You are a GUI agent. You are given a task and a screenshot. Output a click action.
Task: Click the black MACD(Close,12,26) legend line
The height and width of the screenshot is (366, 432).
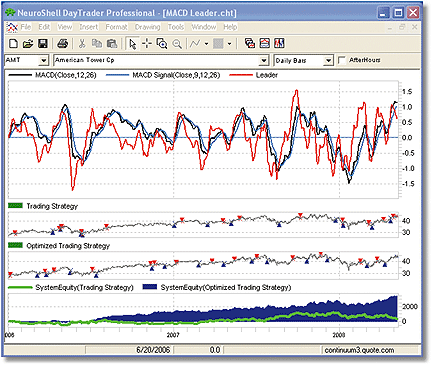pos(20,75)
